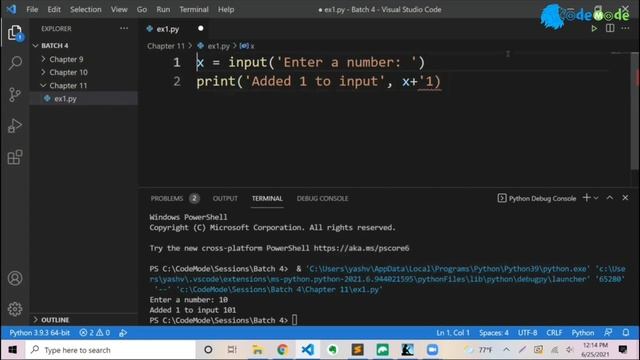
Task: Switch to the DEBUG CONSOLE tab
Action: pos(322,198)
